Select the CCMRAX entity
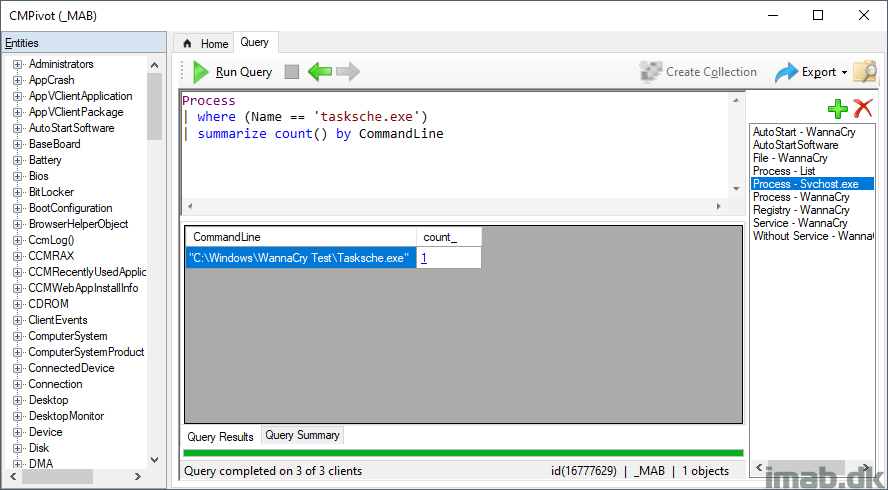This screenshot has width=888, height=490. pos(51,256)
